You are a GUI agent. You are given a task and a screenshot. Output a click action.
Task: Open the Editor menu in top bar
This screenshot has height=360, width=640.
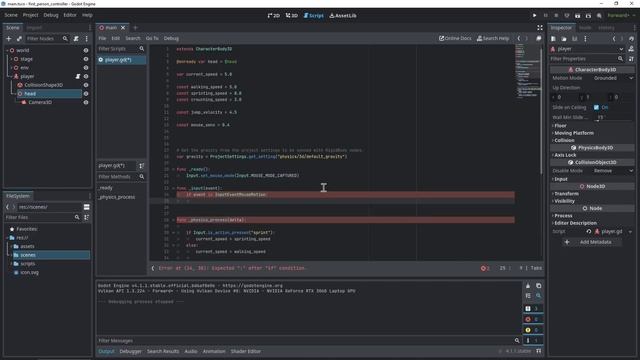pyautogui.click(x=70, y=15)
